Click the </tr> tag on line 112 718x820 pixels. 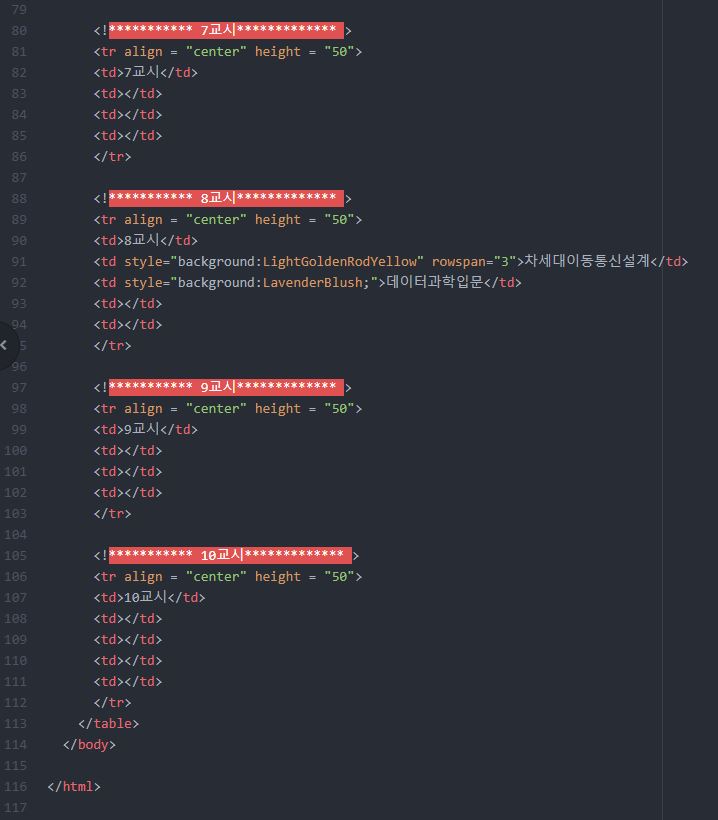[x=112, y=702]
